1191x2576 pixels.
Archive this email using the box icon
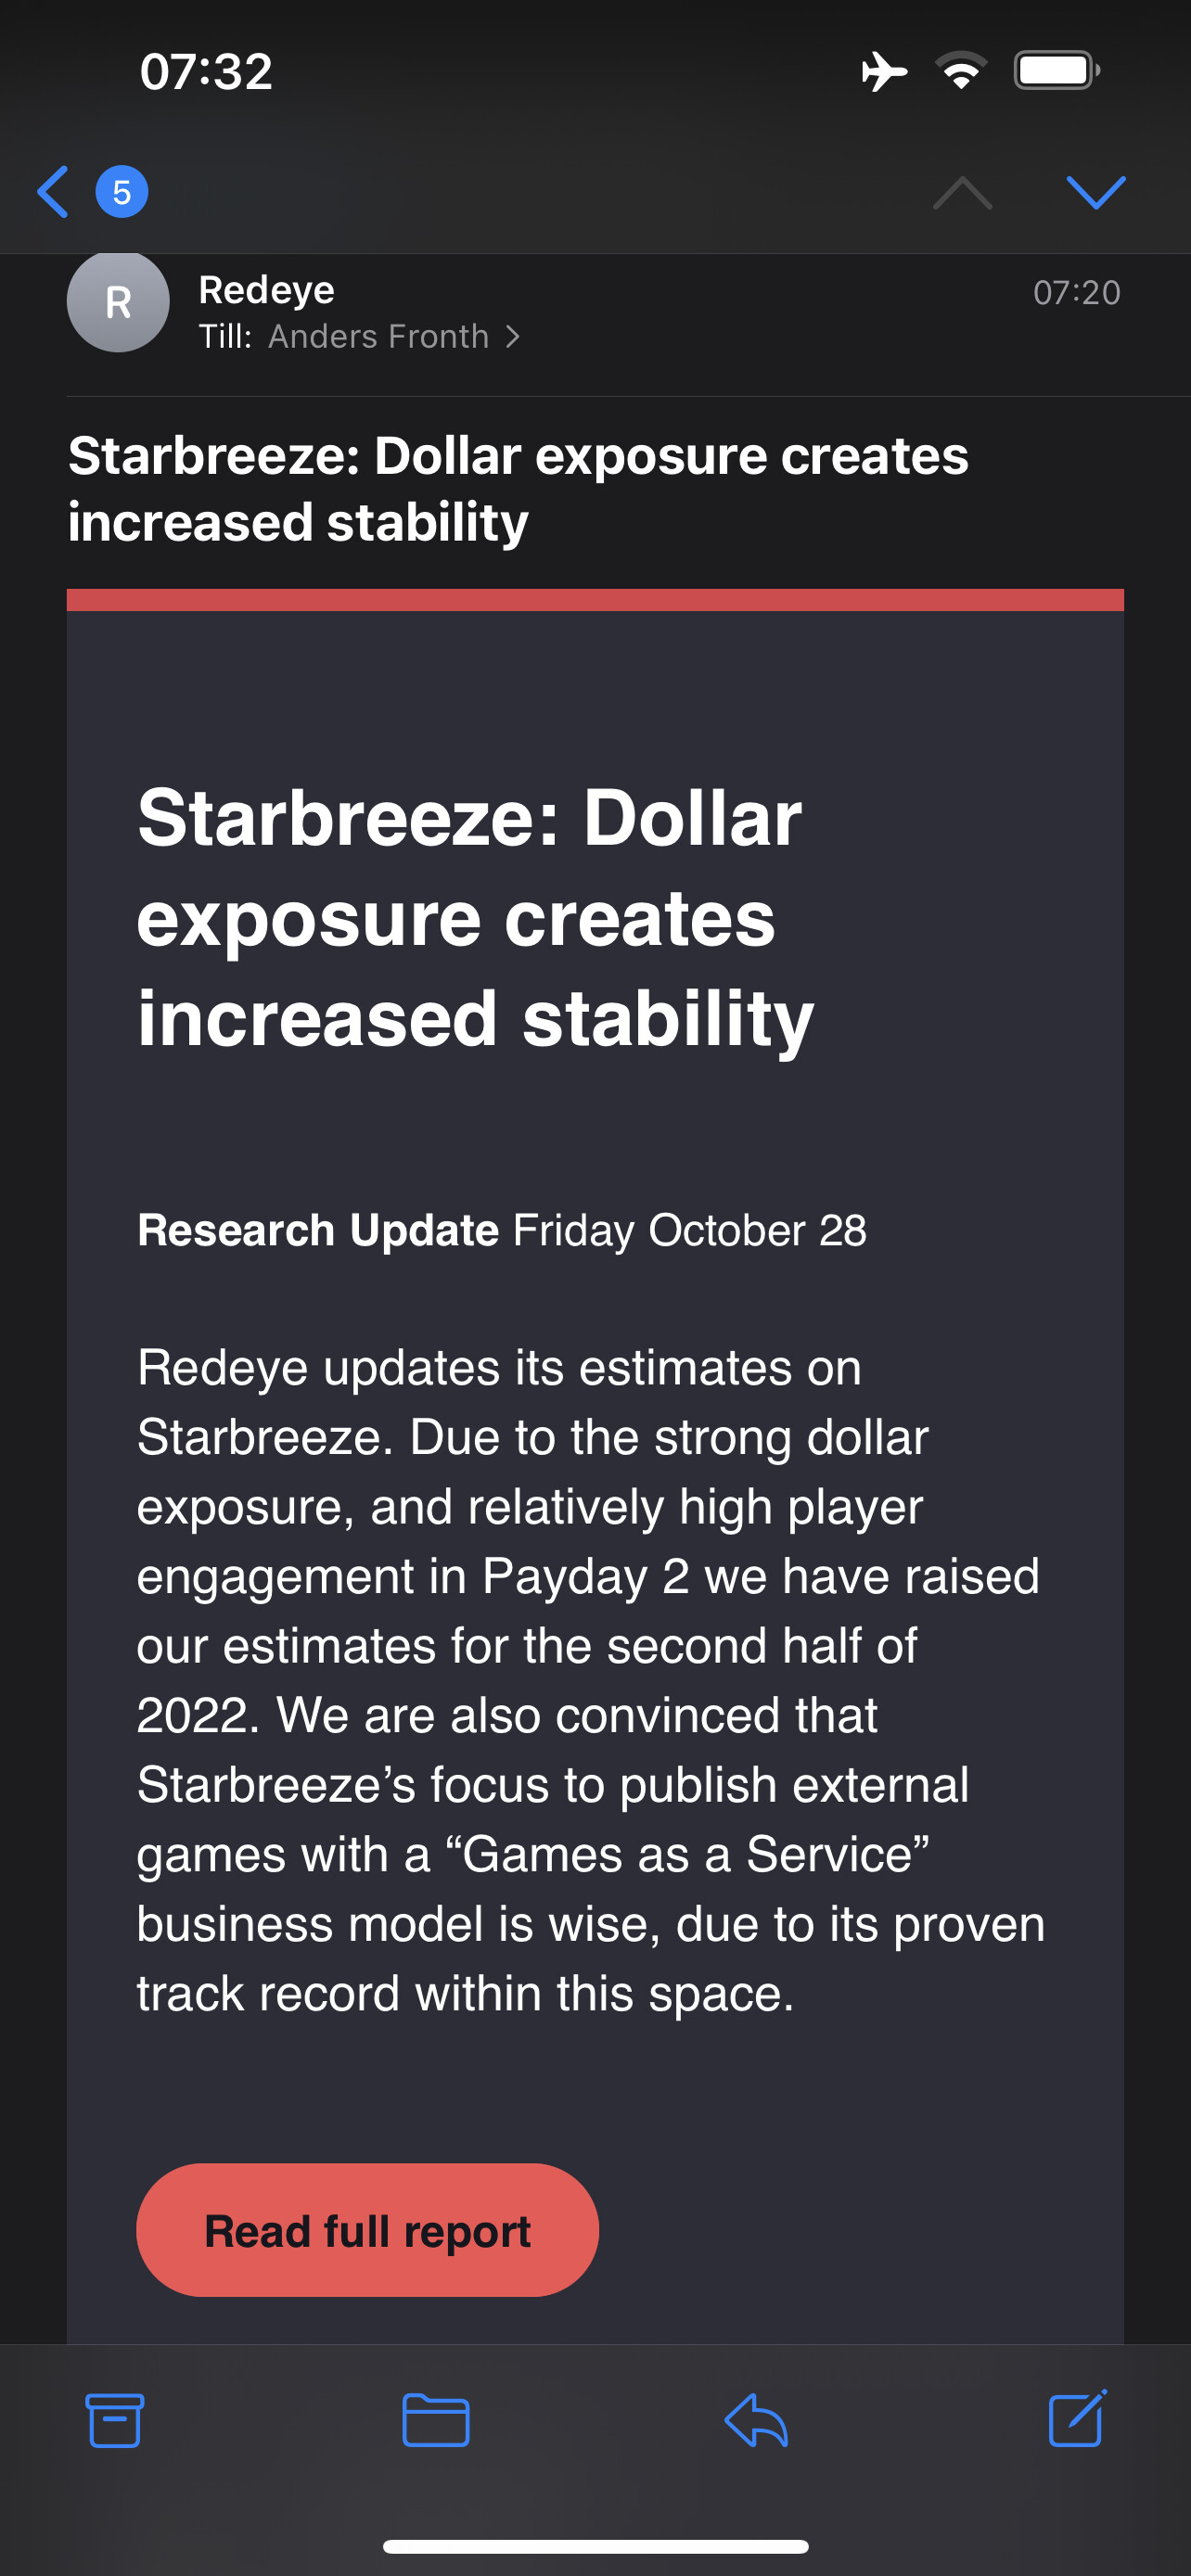115,2421
